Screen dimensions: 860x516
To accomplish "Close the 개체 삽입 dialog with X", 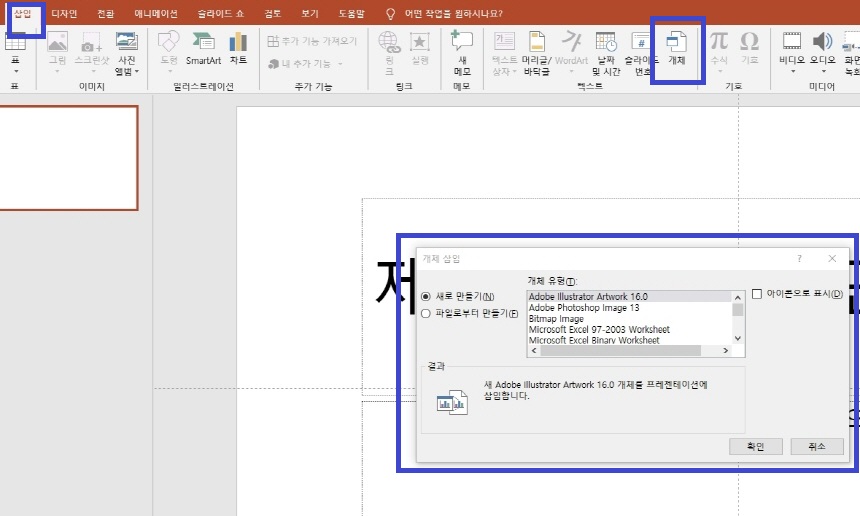I will coord(832,258).
